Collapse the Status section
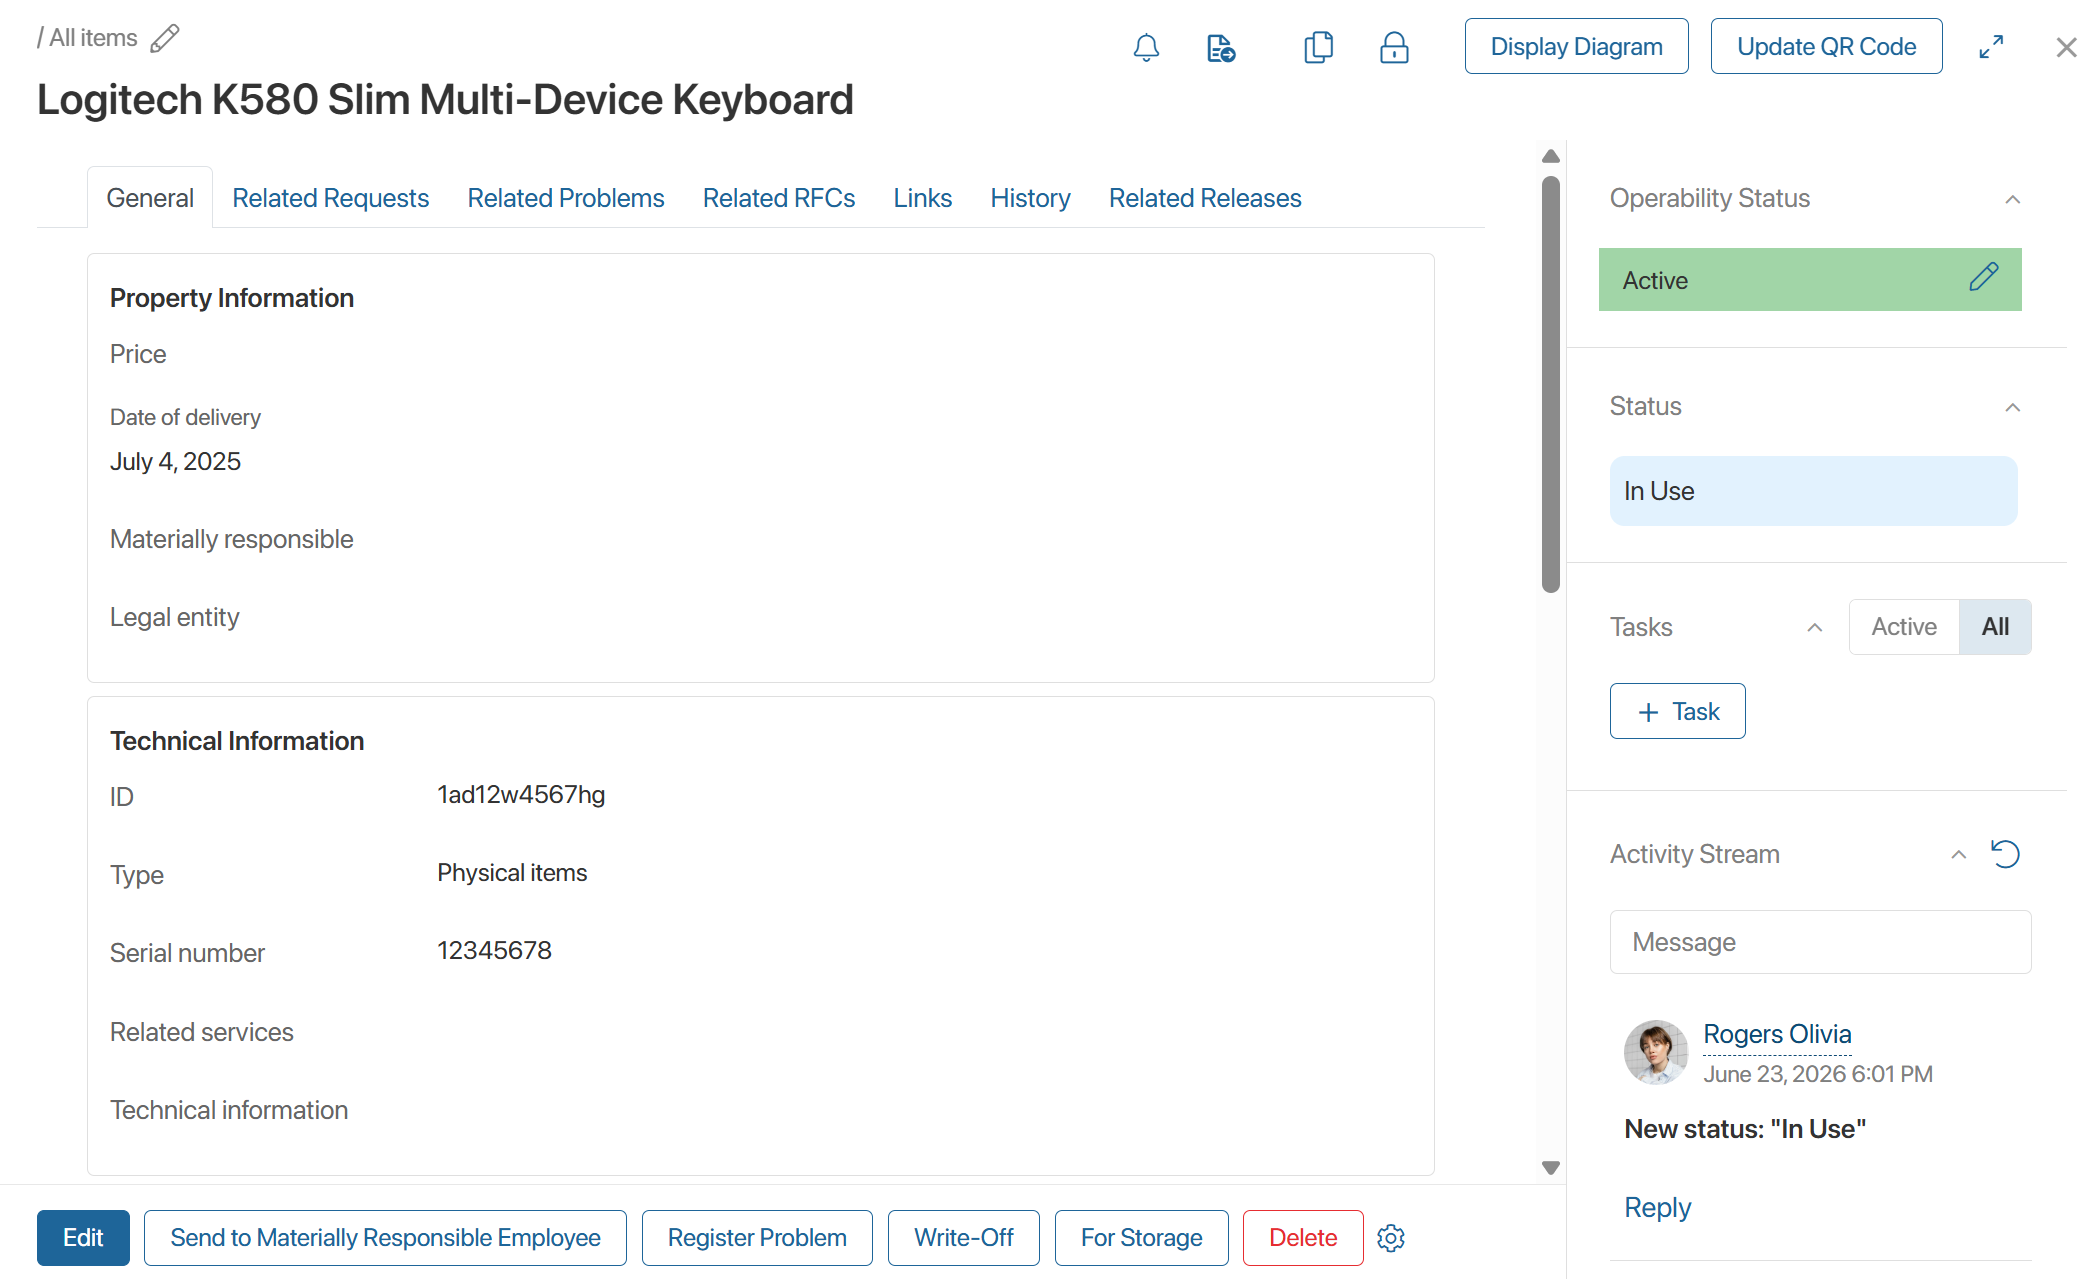The width and height of the screenshot is (2099, 1279). (x=2013, y=407)
